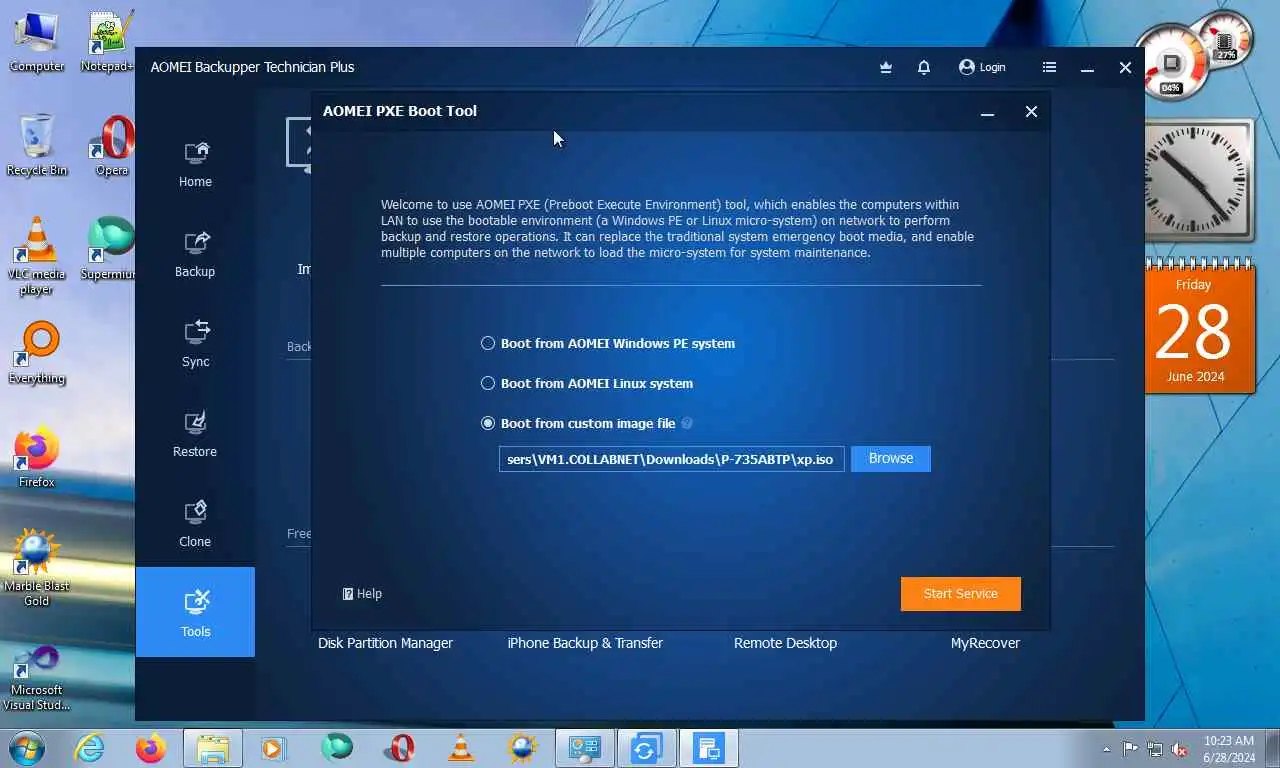Select the Tools section in sidebar
Viewport: 1280px width, 768px height.
coord(195,612)
